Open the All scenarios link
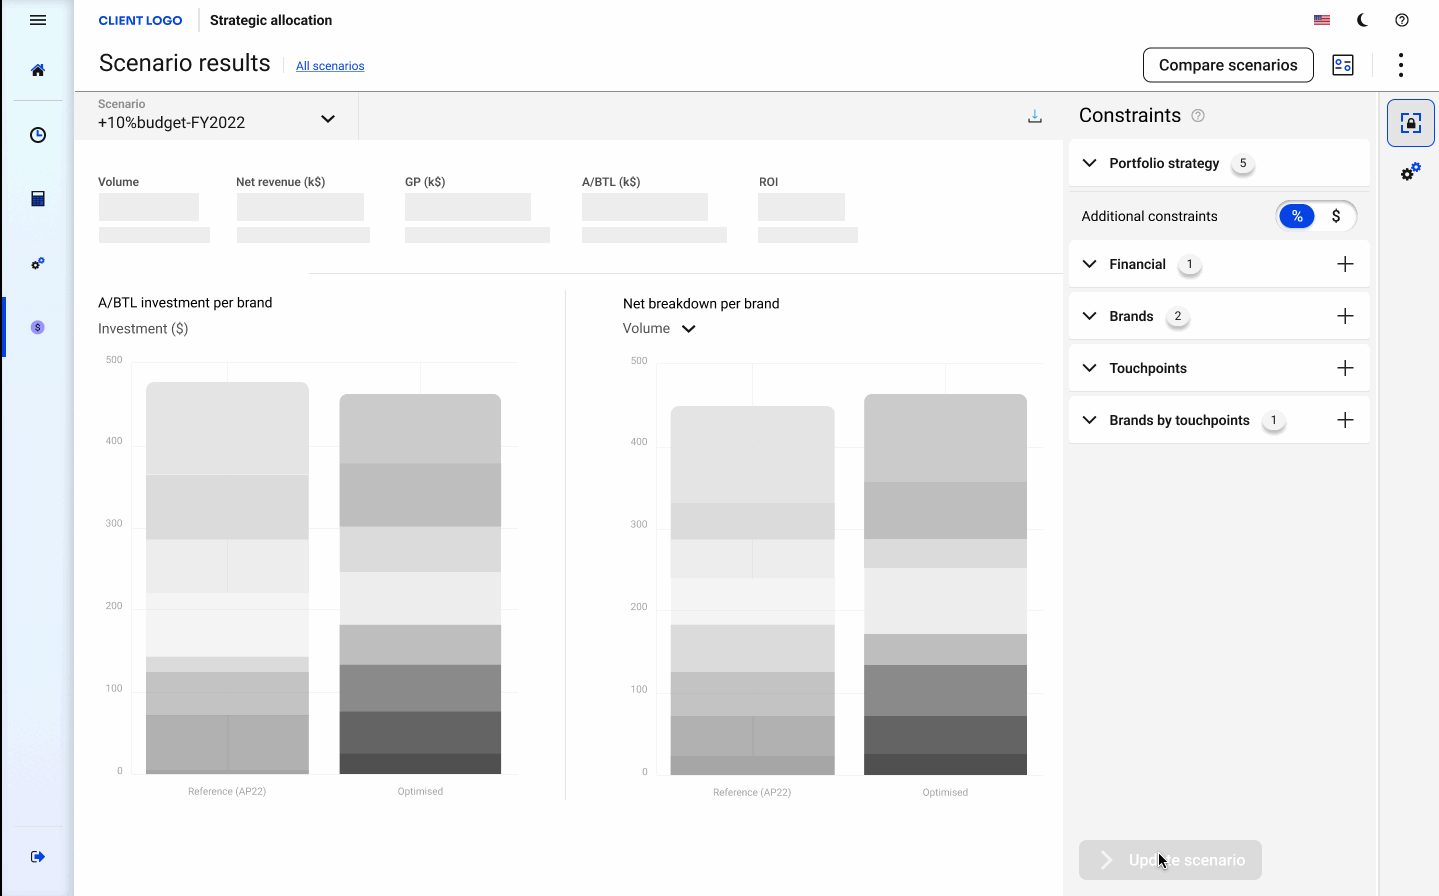 pos(330,66)
